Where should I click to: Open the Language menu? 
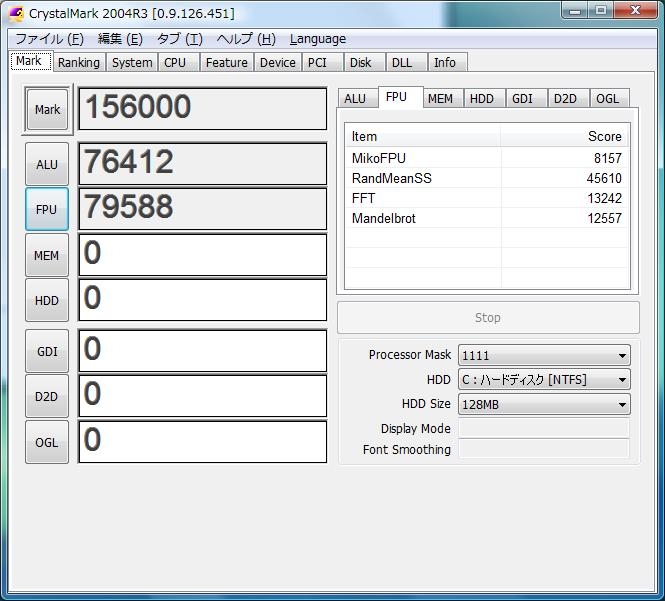coord(317,39)
